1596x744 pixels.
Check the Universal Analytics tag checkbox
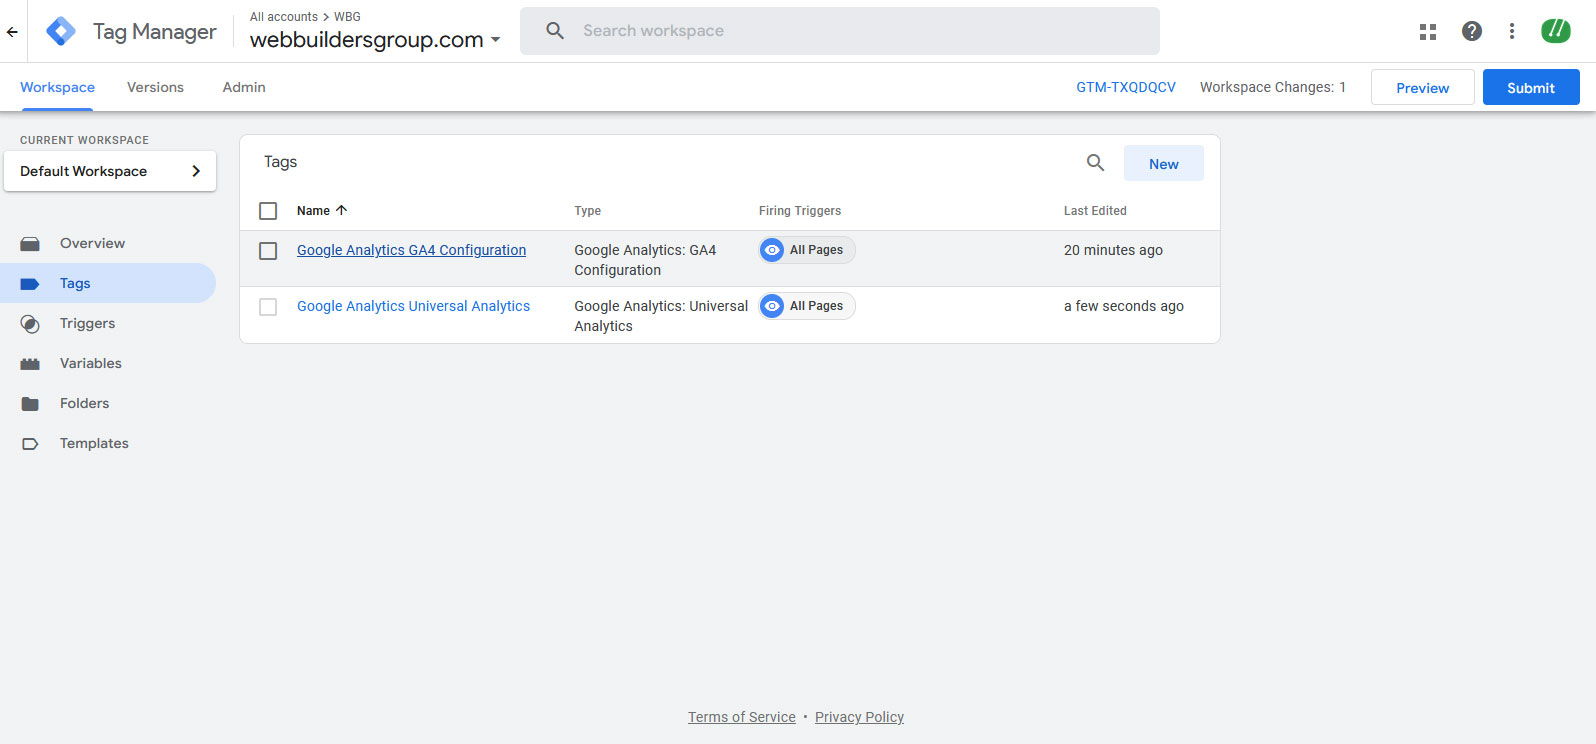point(268,307)
